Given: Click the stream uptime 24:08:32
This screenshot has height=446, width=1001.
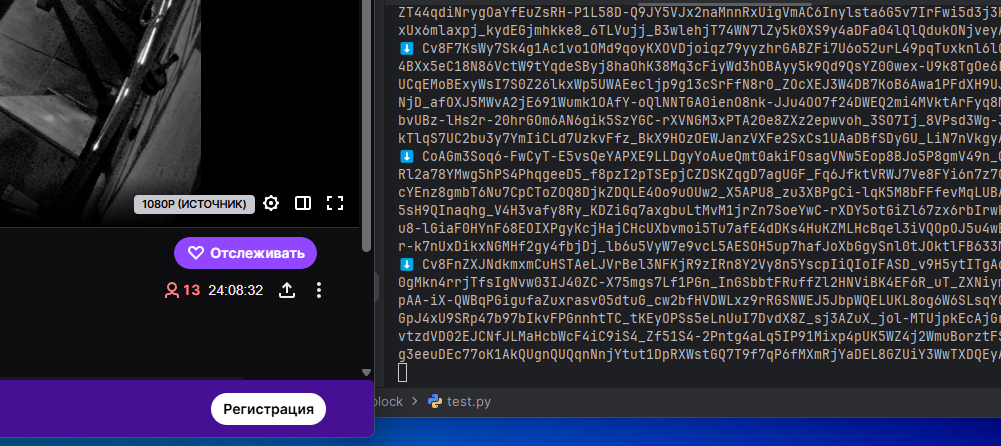Looking at the screenshot, I should click(x=235, y=291).
